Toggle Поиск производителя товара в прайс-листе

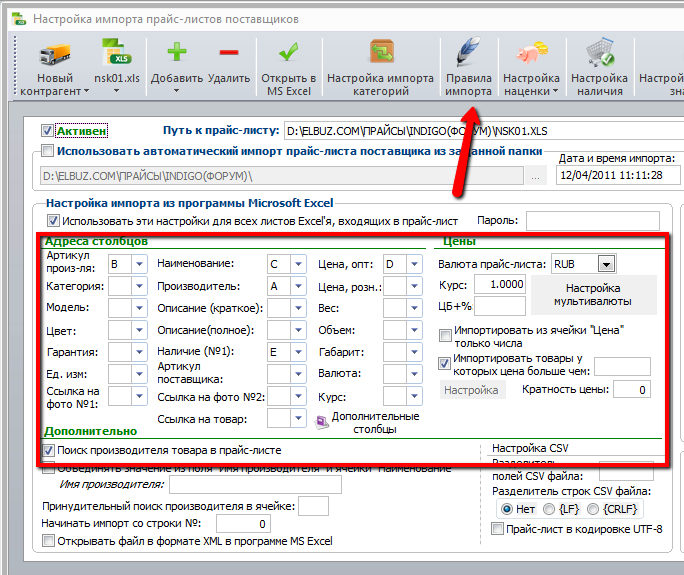pyautogui.click(x=48, y=450)
